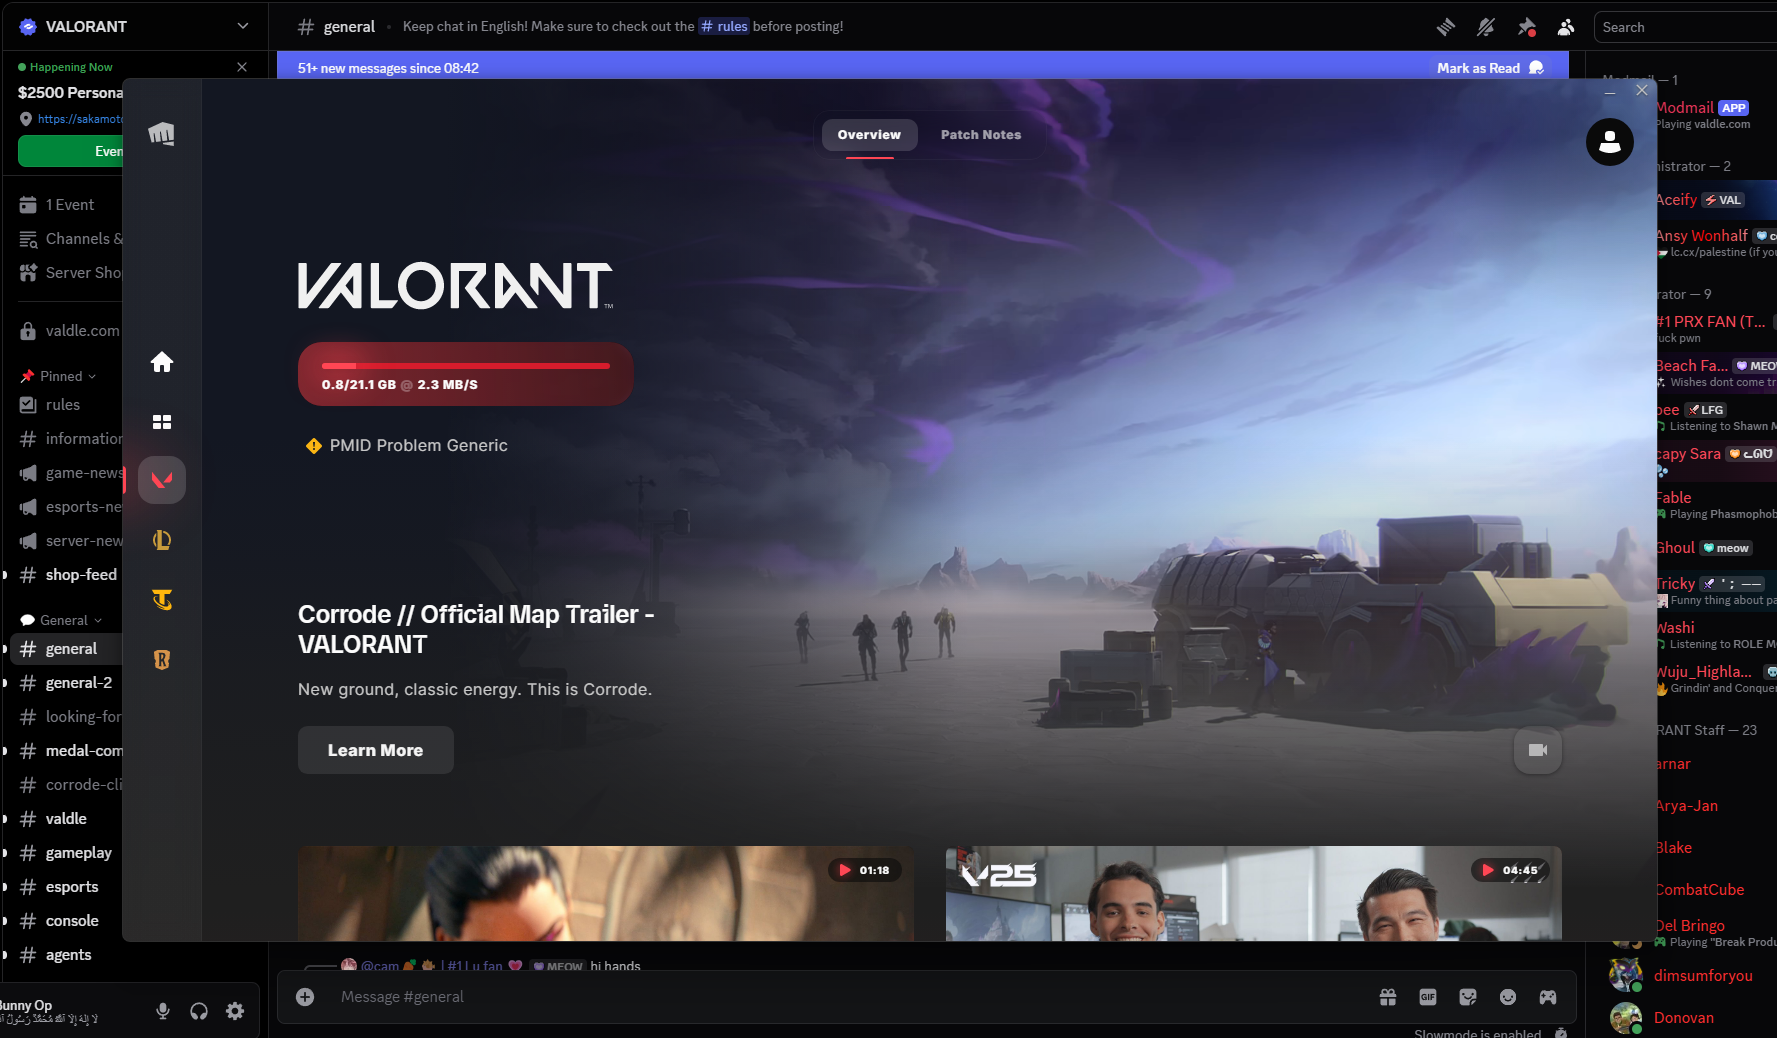Open the sticker picker
Screen dimensions: 1777x1038
(x=1468, y=997)
